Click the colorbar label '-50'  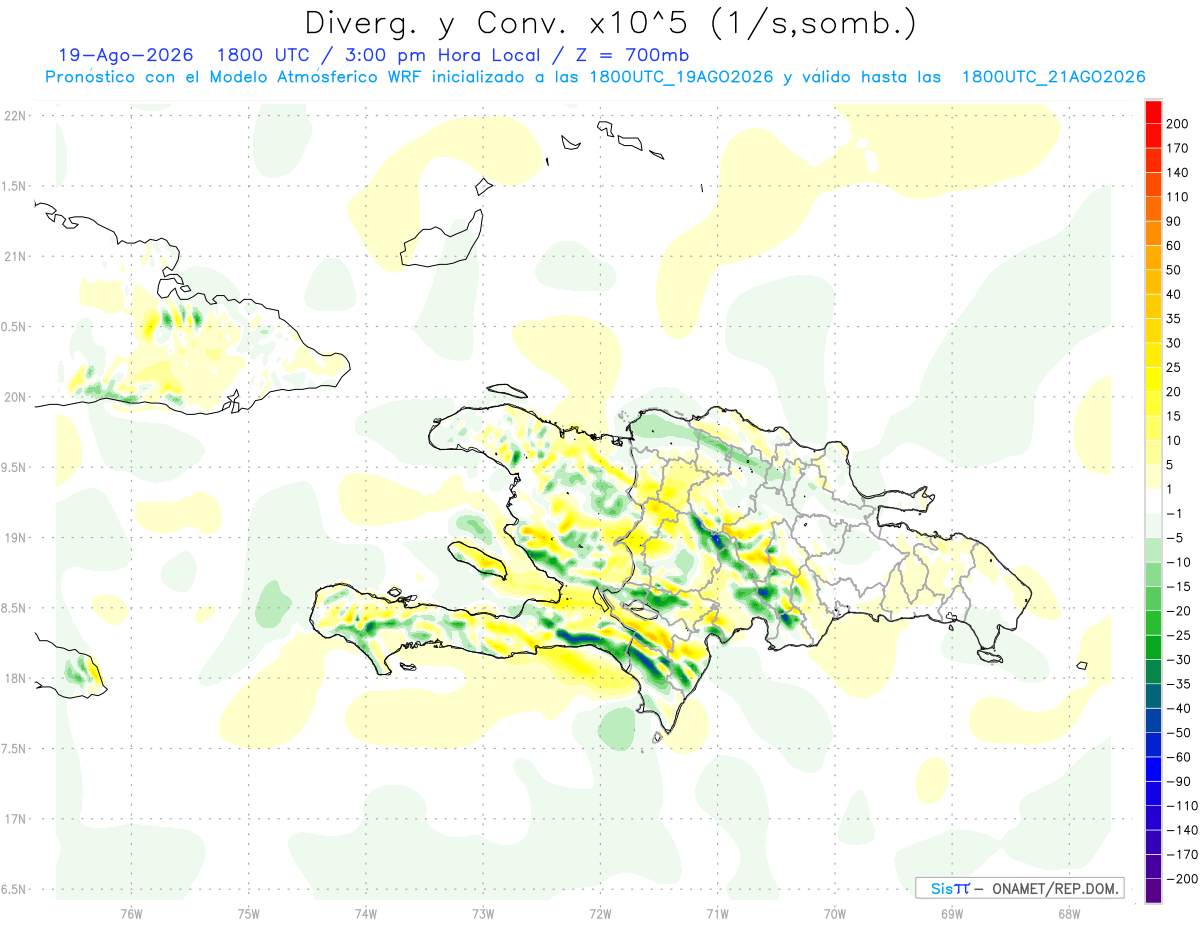pos(1177,733)
